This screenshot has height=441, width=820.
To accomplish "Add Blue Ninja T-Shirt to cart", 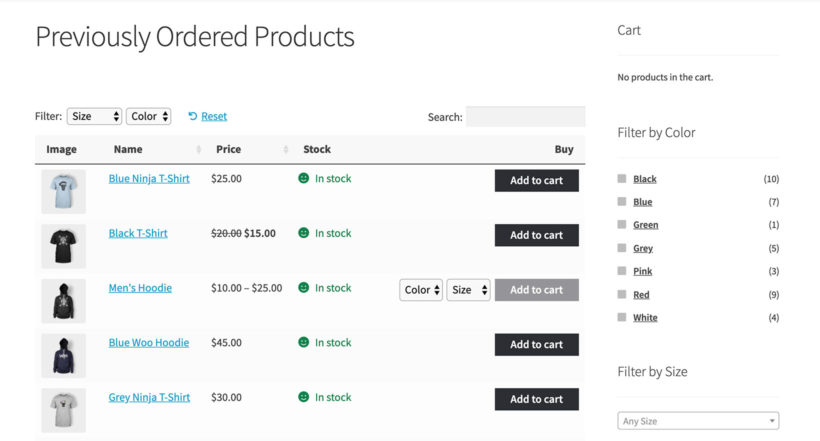I will 537,180.
